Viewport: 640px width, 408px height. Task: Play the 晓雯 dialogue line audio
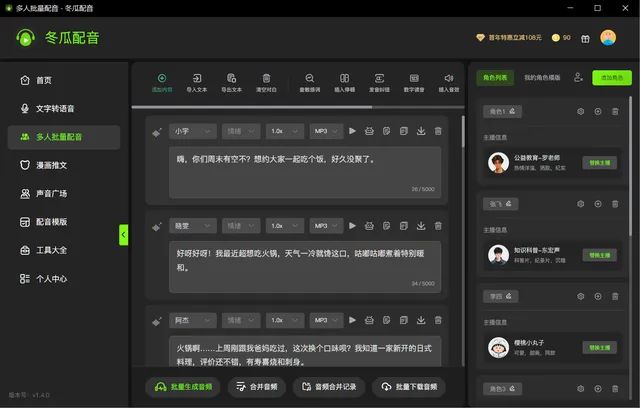click(352, 226)
